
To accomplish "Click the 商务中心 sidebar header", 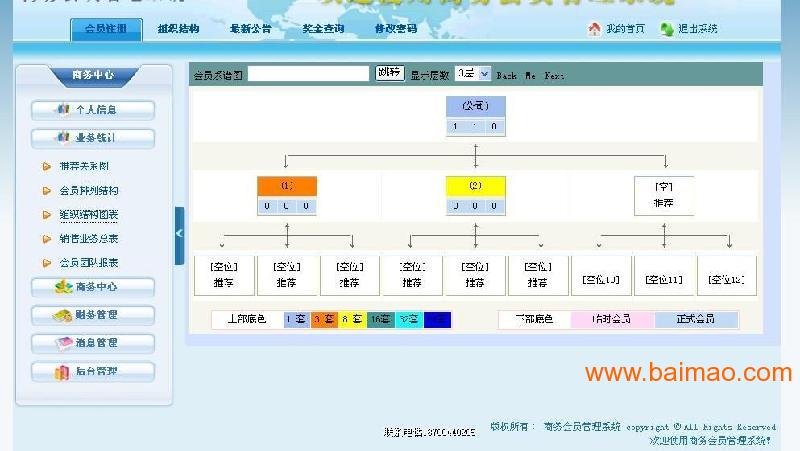I will [x=93, y=75].
